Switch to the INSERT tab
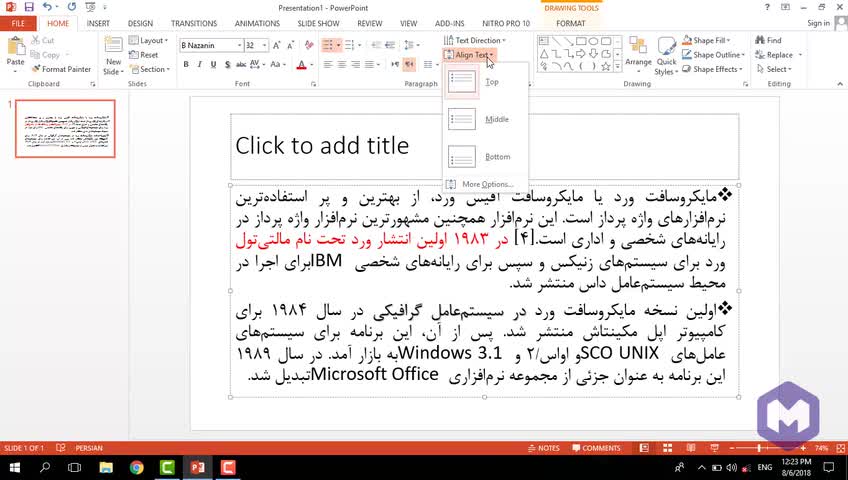 point(98,23)
